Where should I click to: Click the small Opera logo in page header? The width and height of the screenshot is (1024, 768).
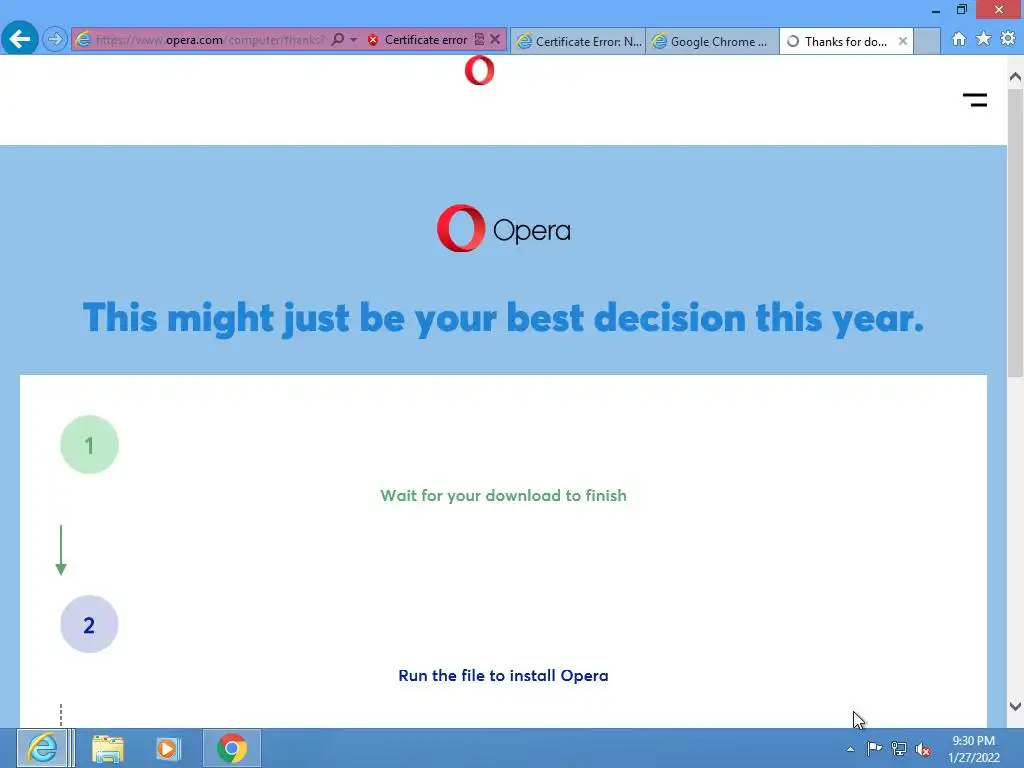(x=479, y=71)
